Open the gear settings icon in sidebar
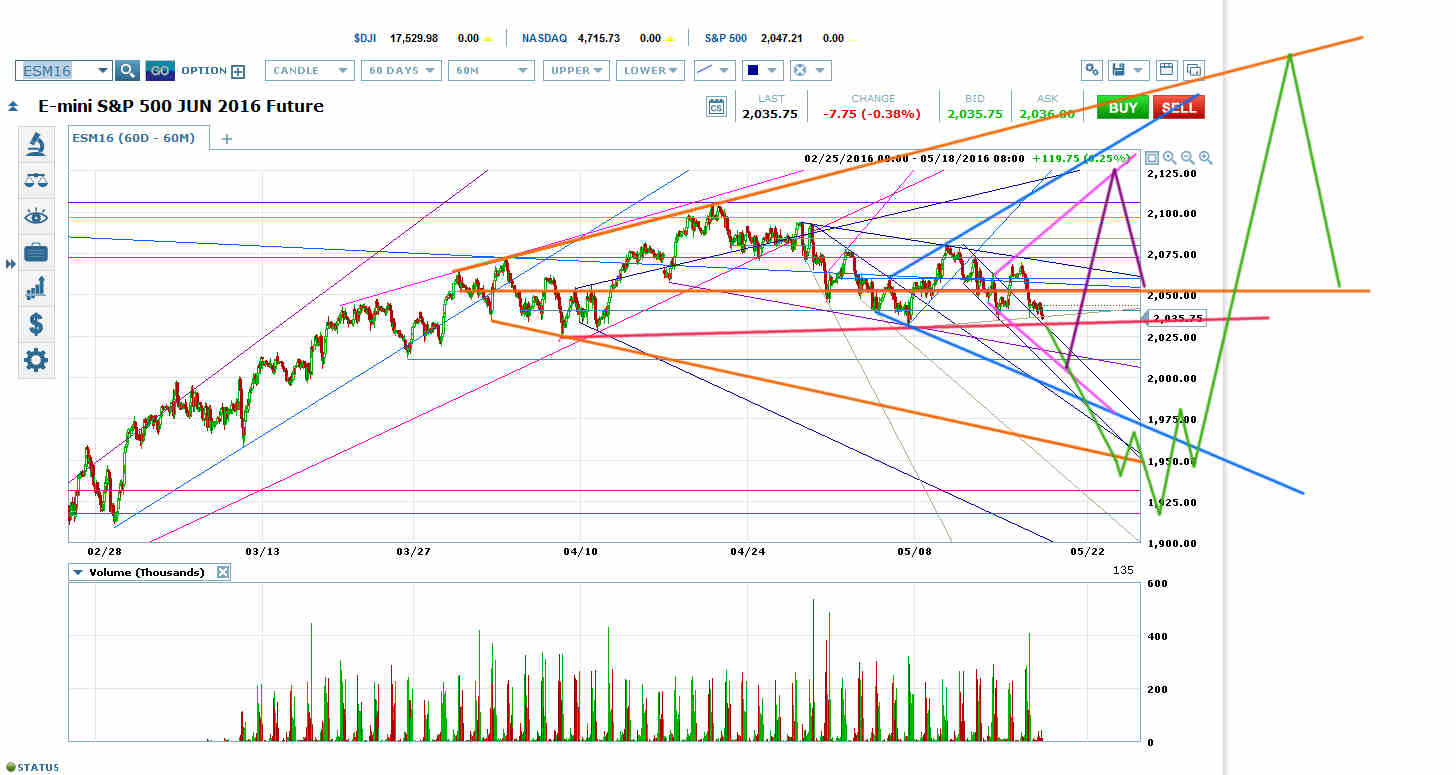 pyautogui.click(x=36, y=360)
